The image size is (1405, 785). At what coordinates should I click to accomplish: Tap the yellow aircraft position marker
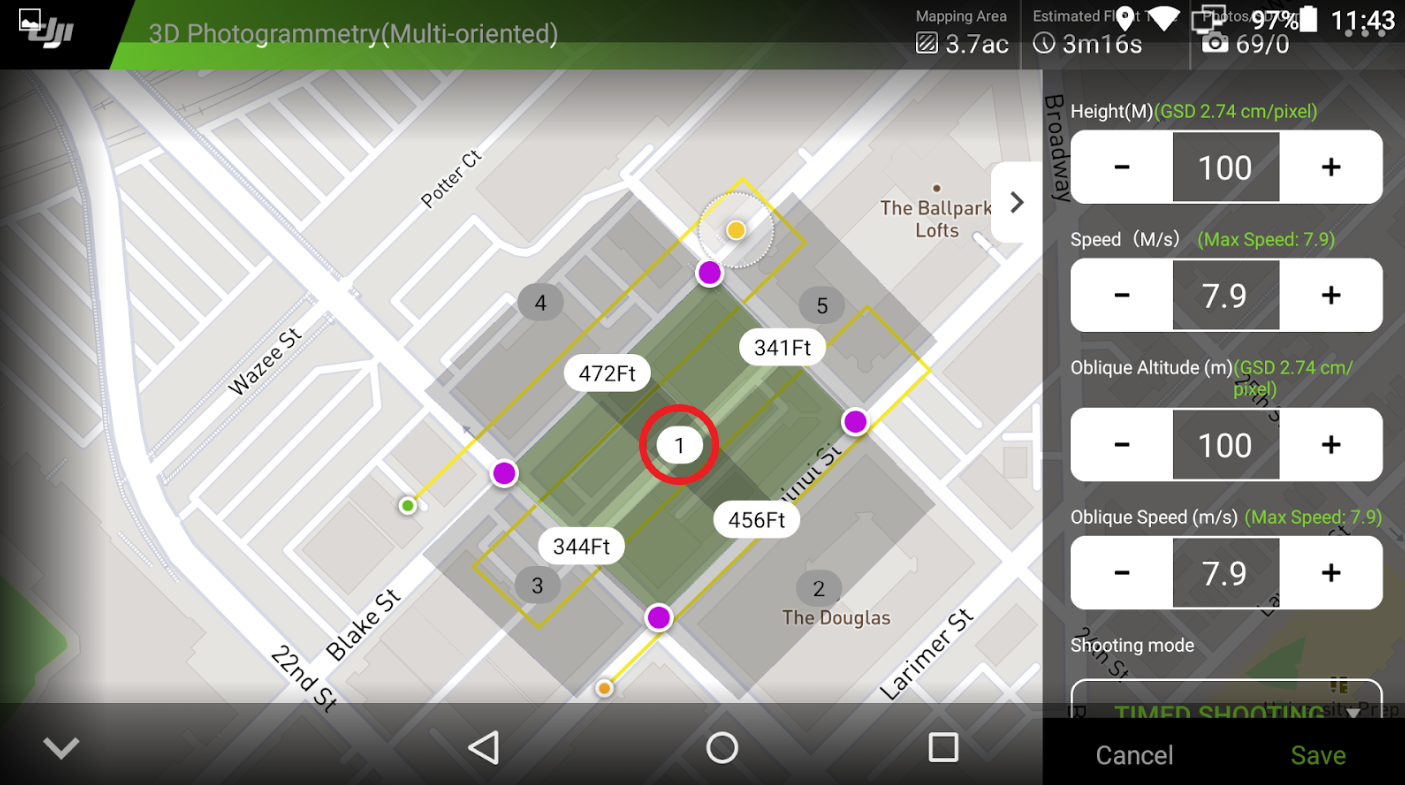736,231
